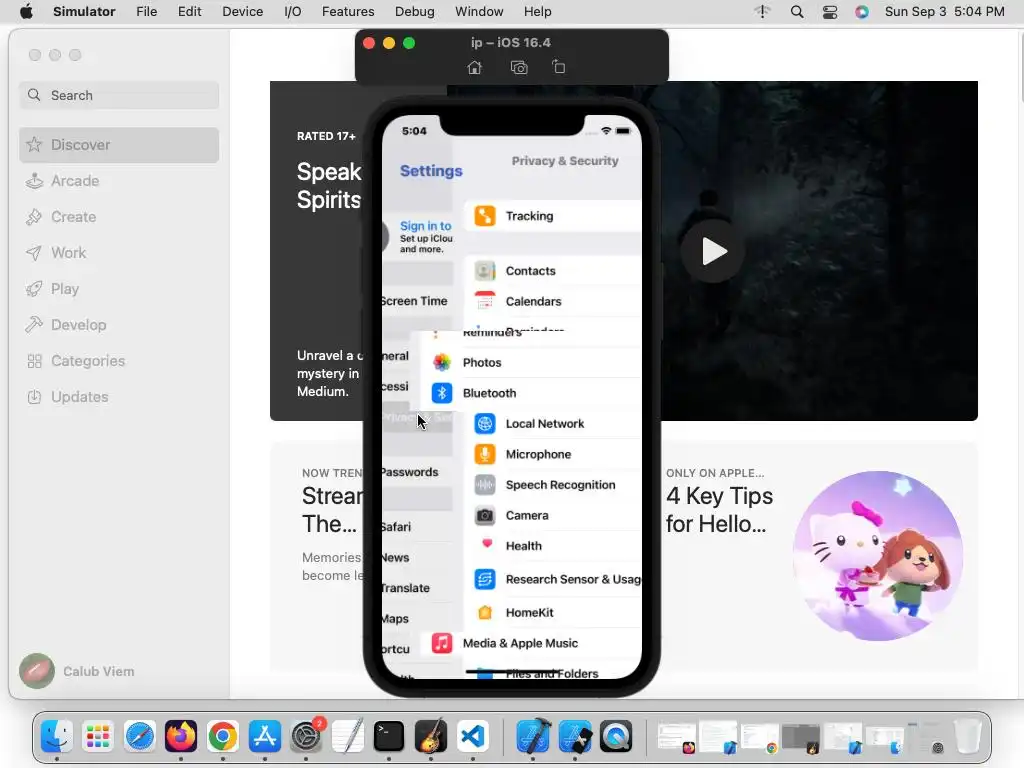Open the I/O menu
Screen dimensions: 1024x768
293,12
